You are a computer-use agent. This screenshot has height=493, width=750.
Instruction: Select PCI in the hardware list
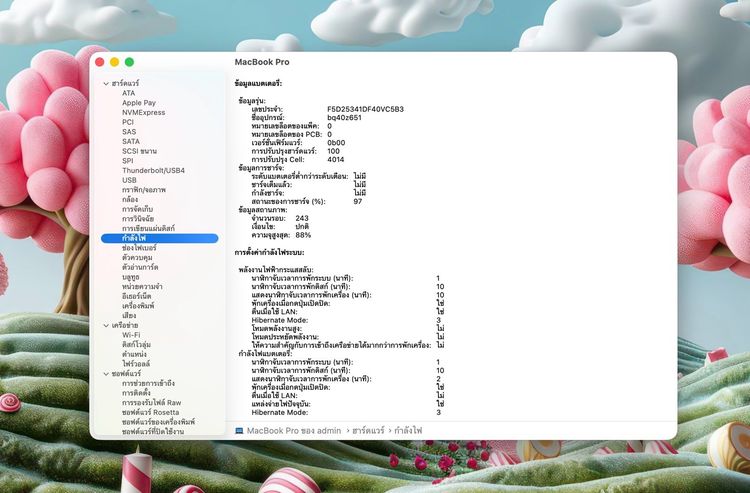pyautogui.click(x=128, y=122)
